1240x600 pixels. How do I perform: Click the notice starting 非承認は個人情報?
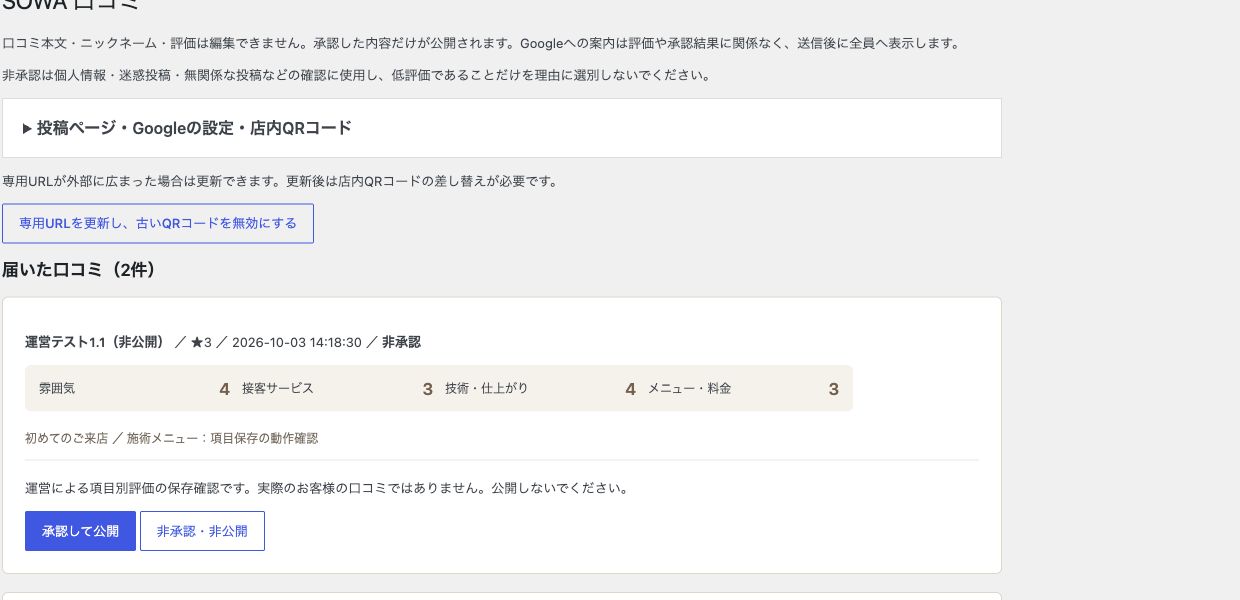click(x=357, y=75)
